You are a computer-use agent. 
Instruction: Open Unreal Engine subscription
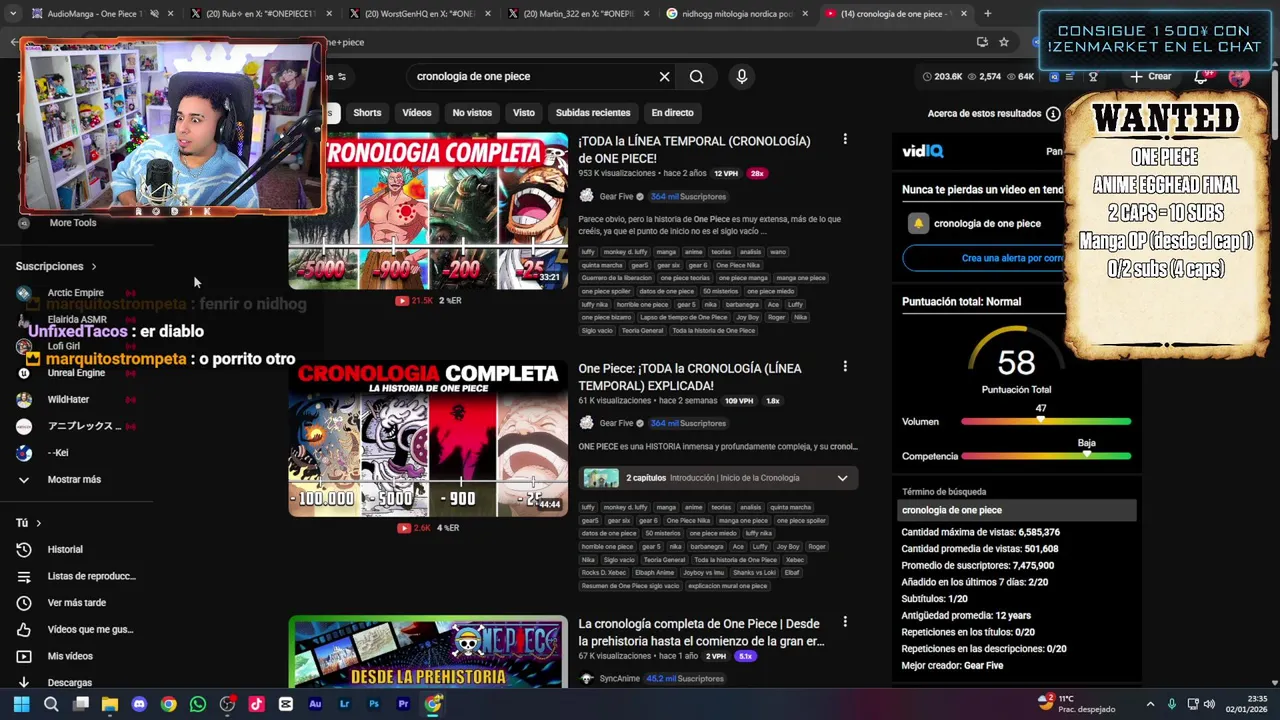point(75,373)
